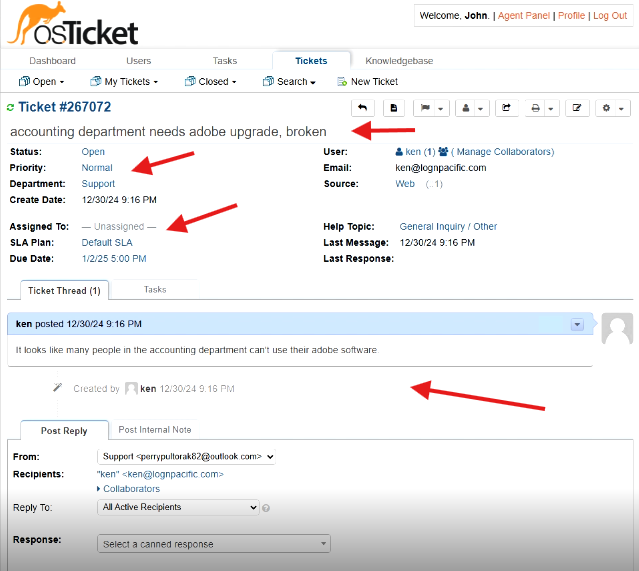Switch to the ticket's Tasks sub-tab
This screenshot has width=639, height=571.
[x=155, y=289]
